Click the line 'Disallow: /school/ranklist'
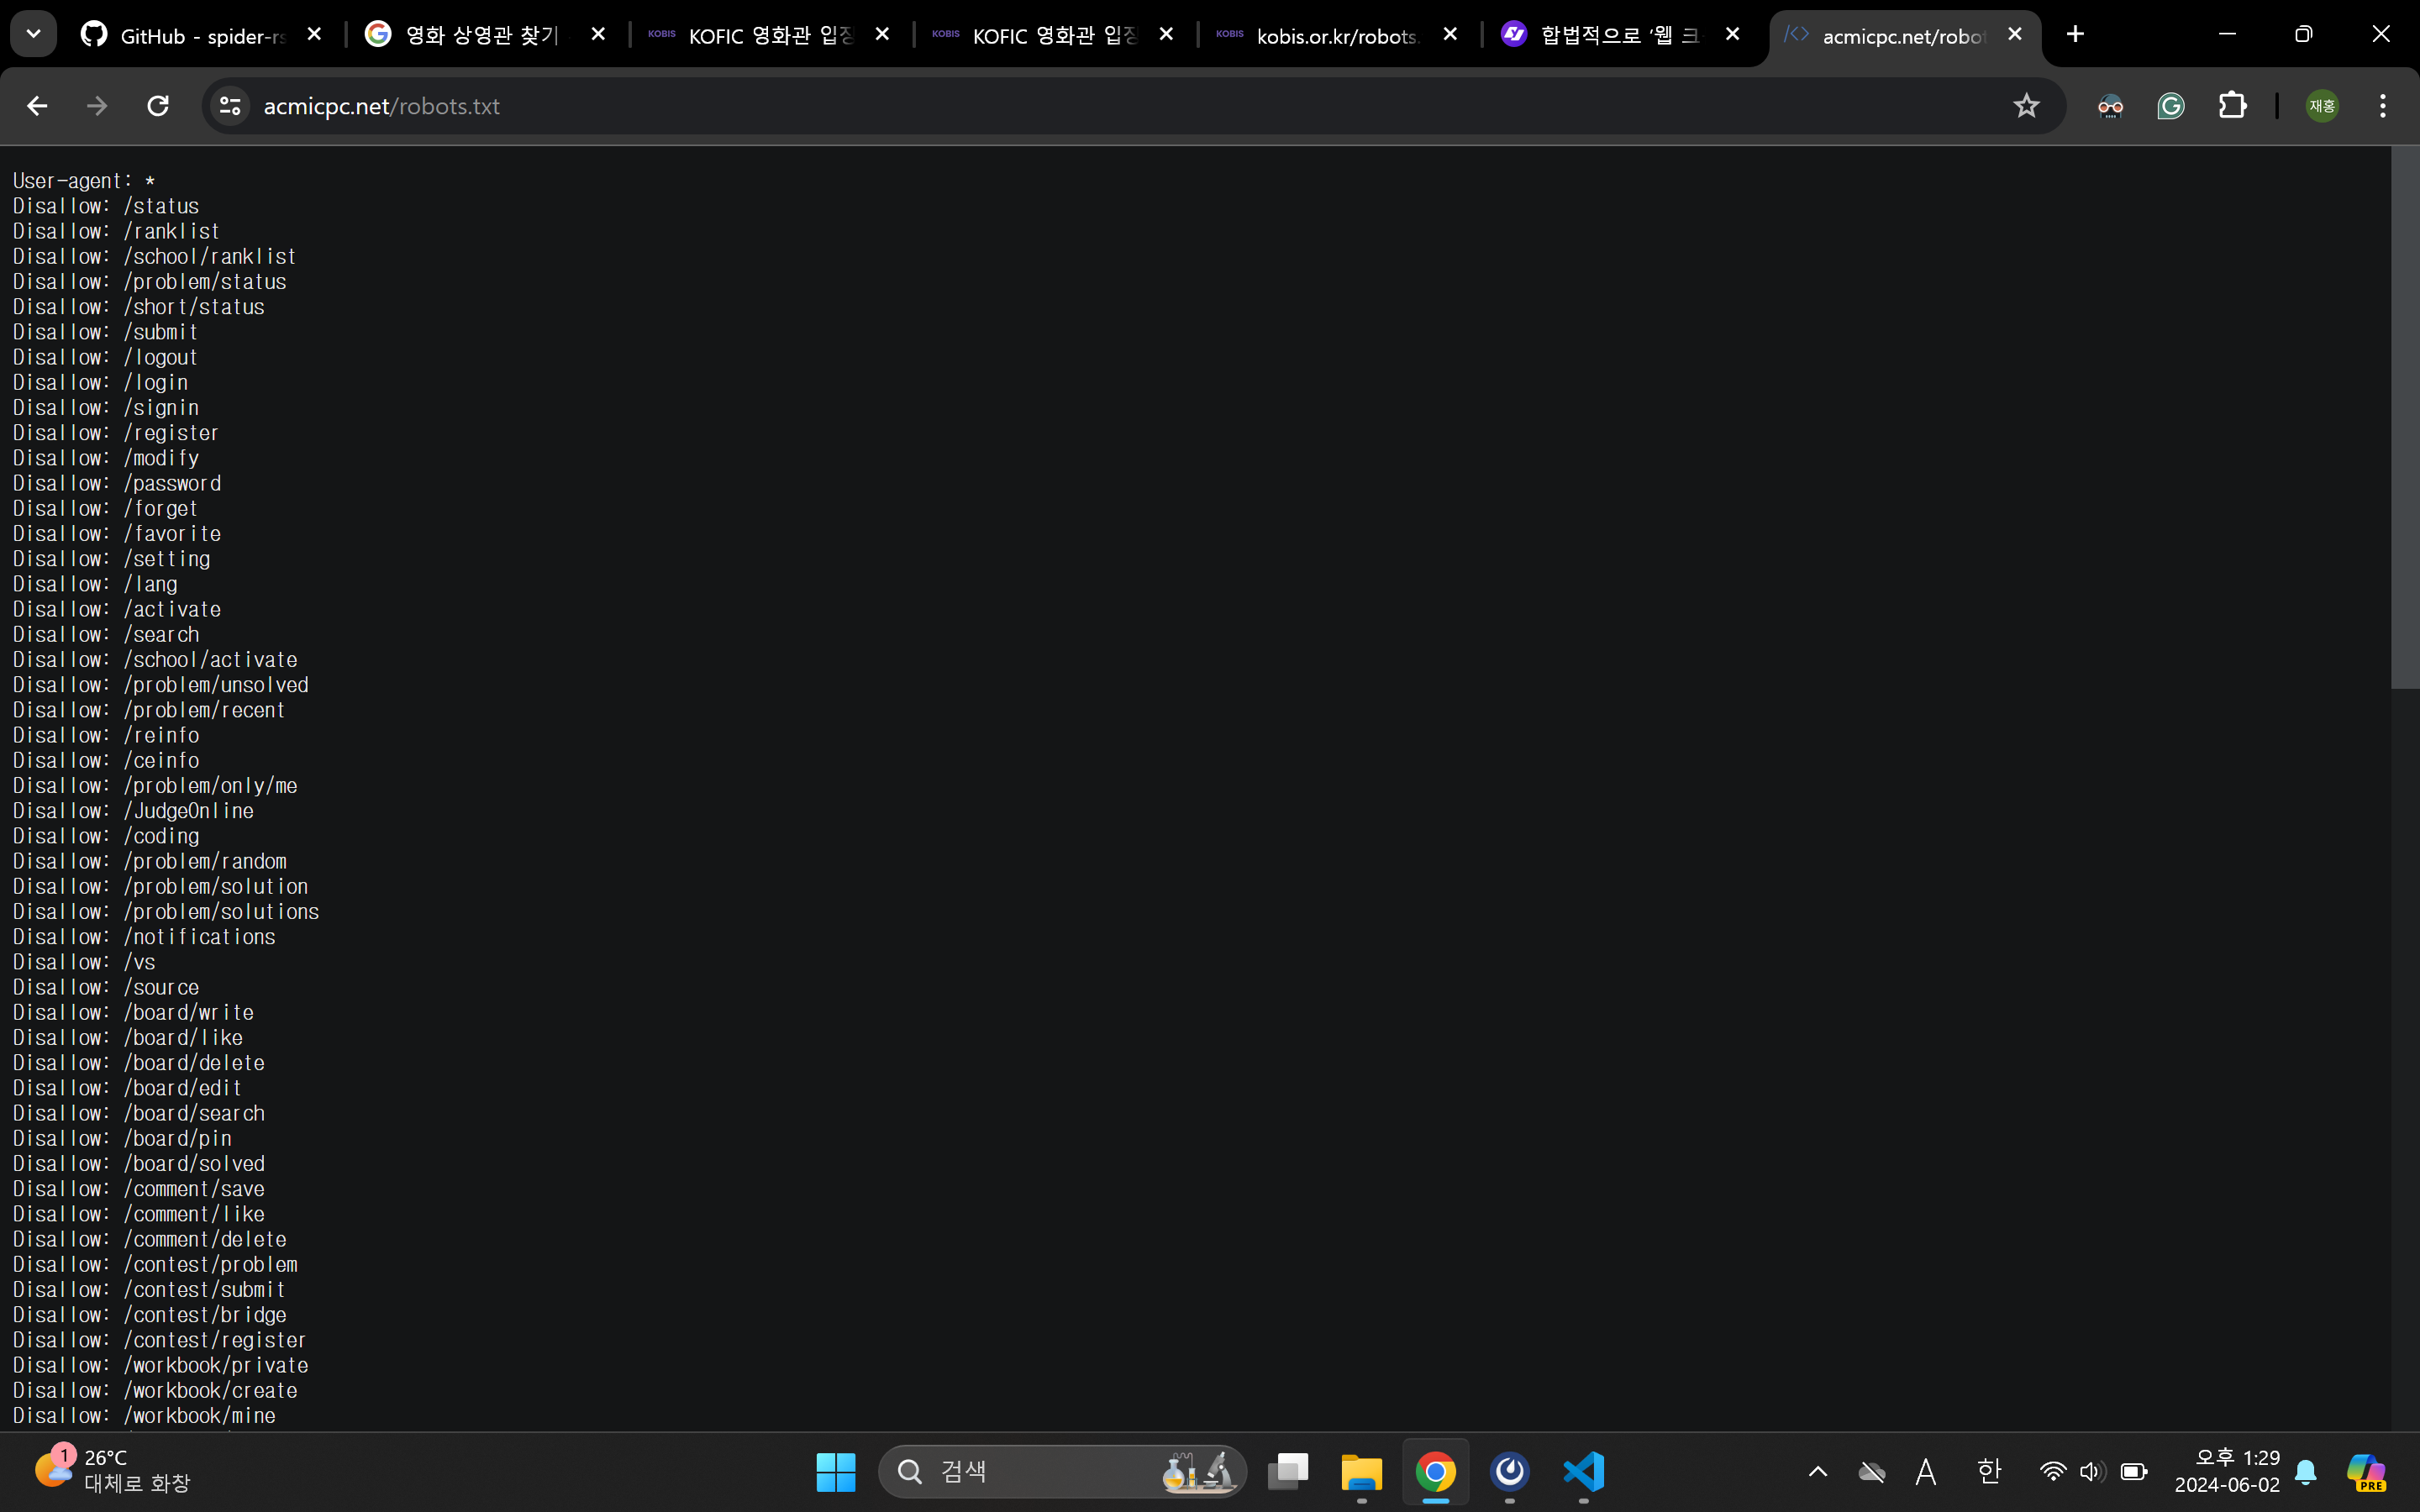Image resolution: width=2420 pixels, height=1512 pixels. point(155,256)
